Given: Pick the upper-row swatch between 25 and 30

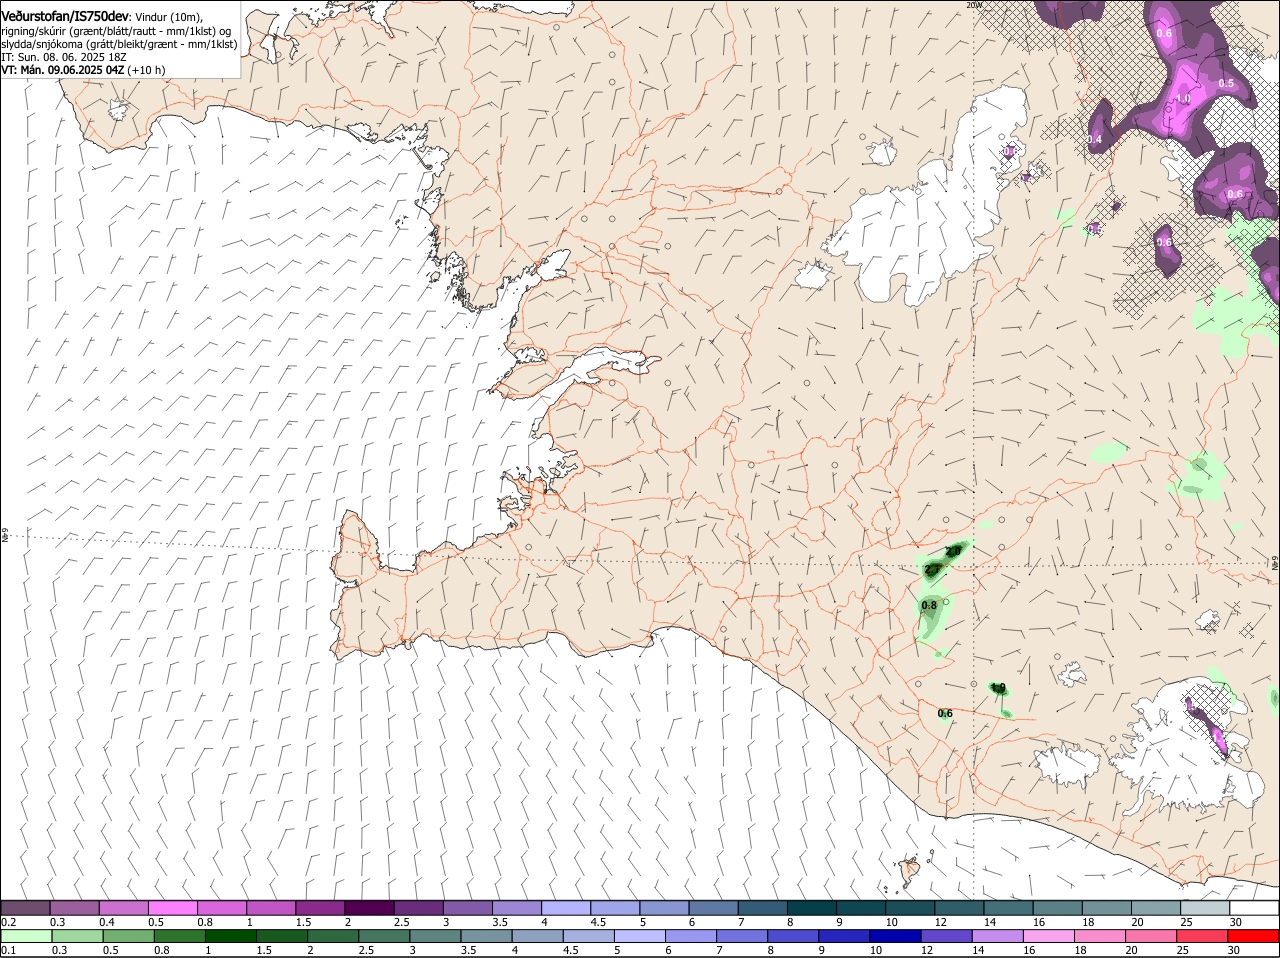Looking at the screenshot, I should click(1205, 908).
